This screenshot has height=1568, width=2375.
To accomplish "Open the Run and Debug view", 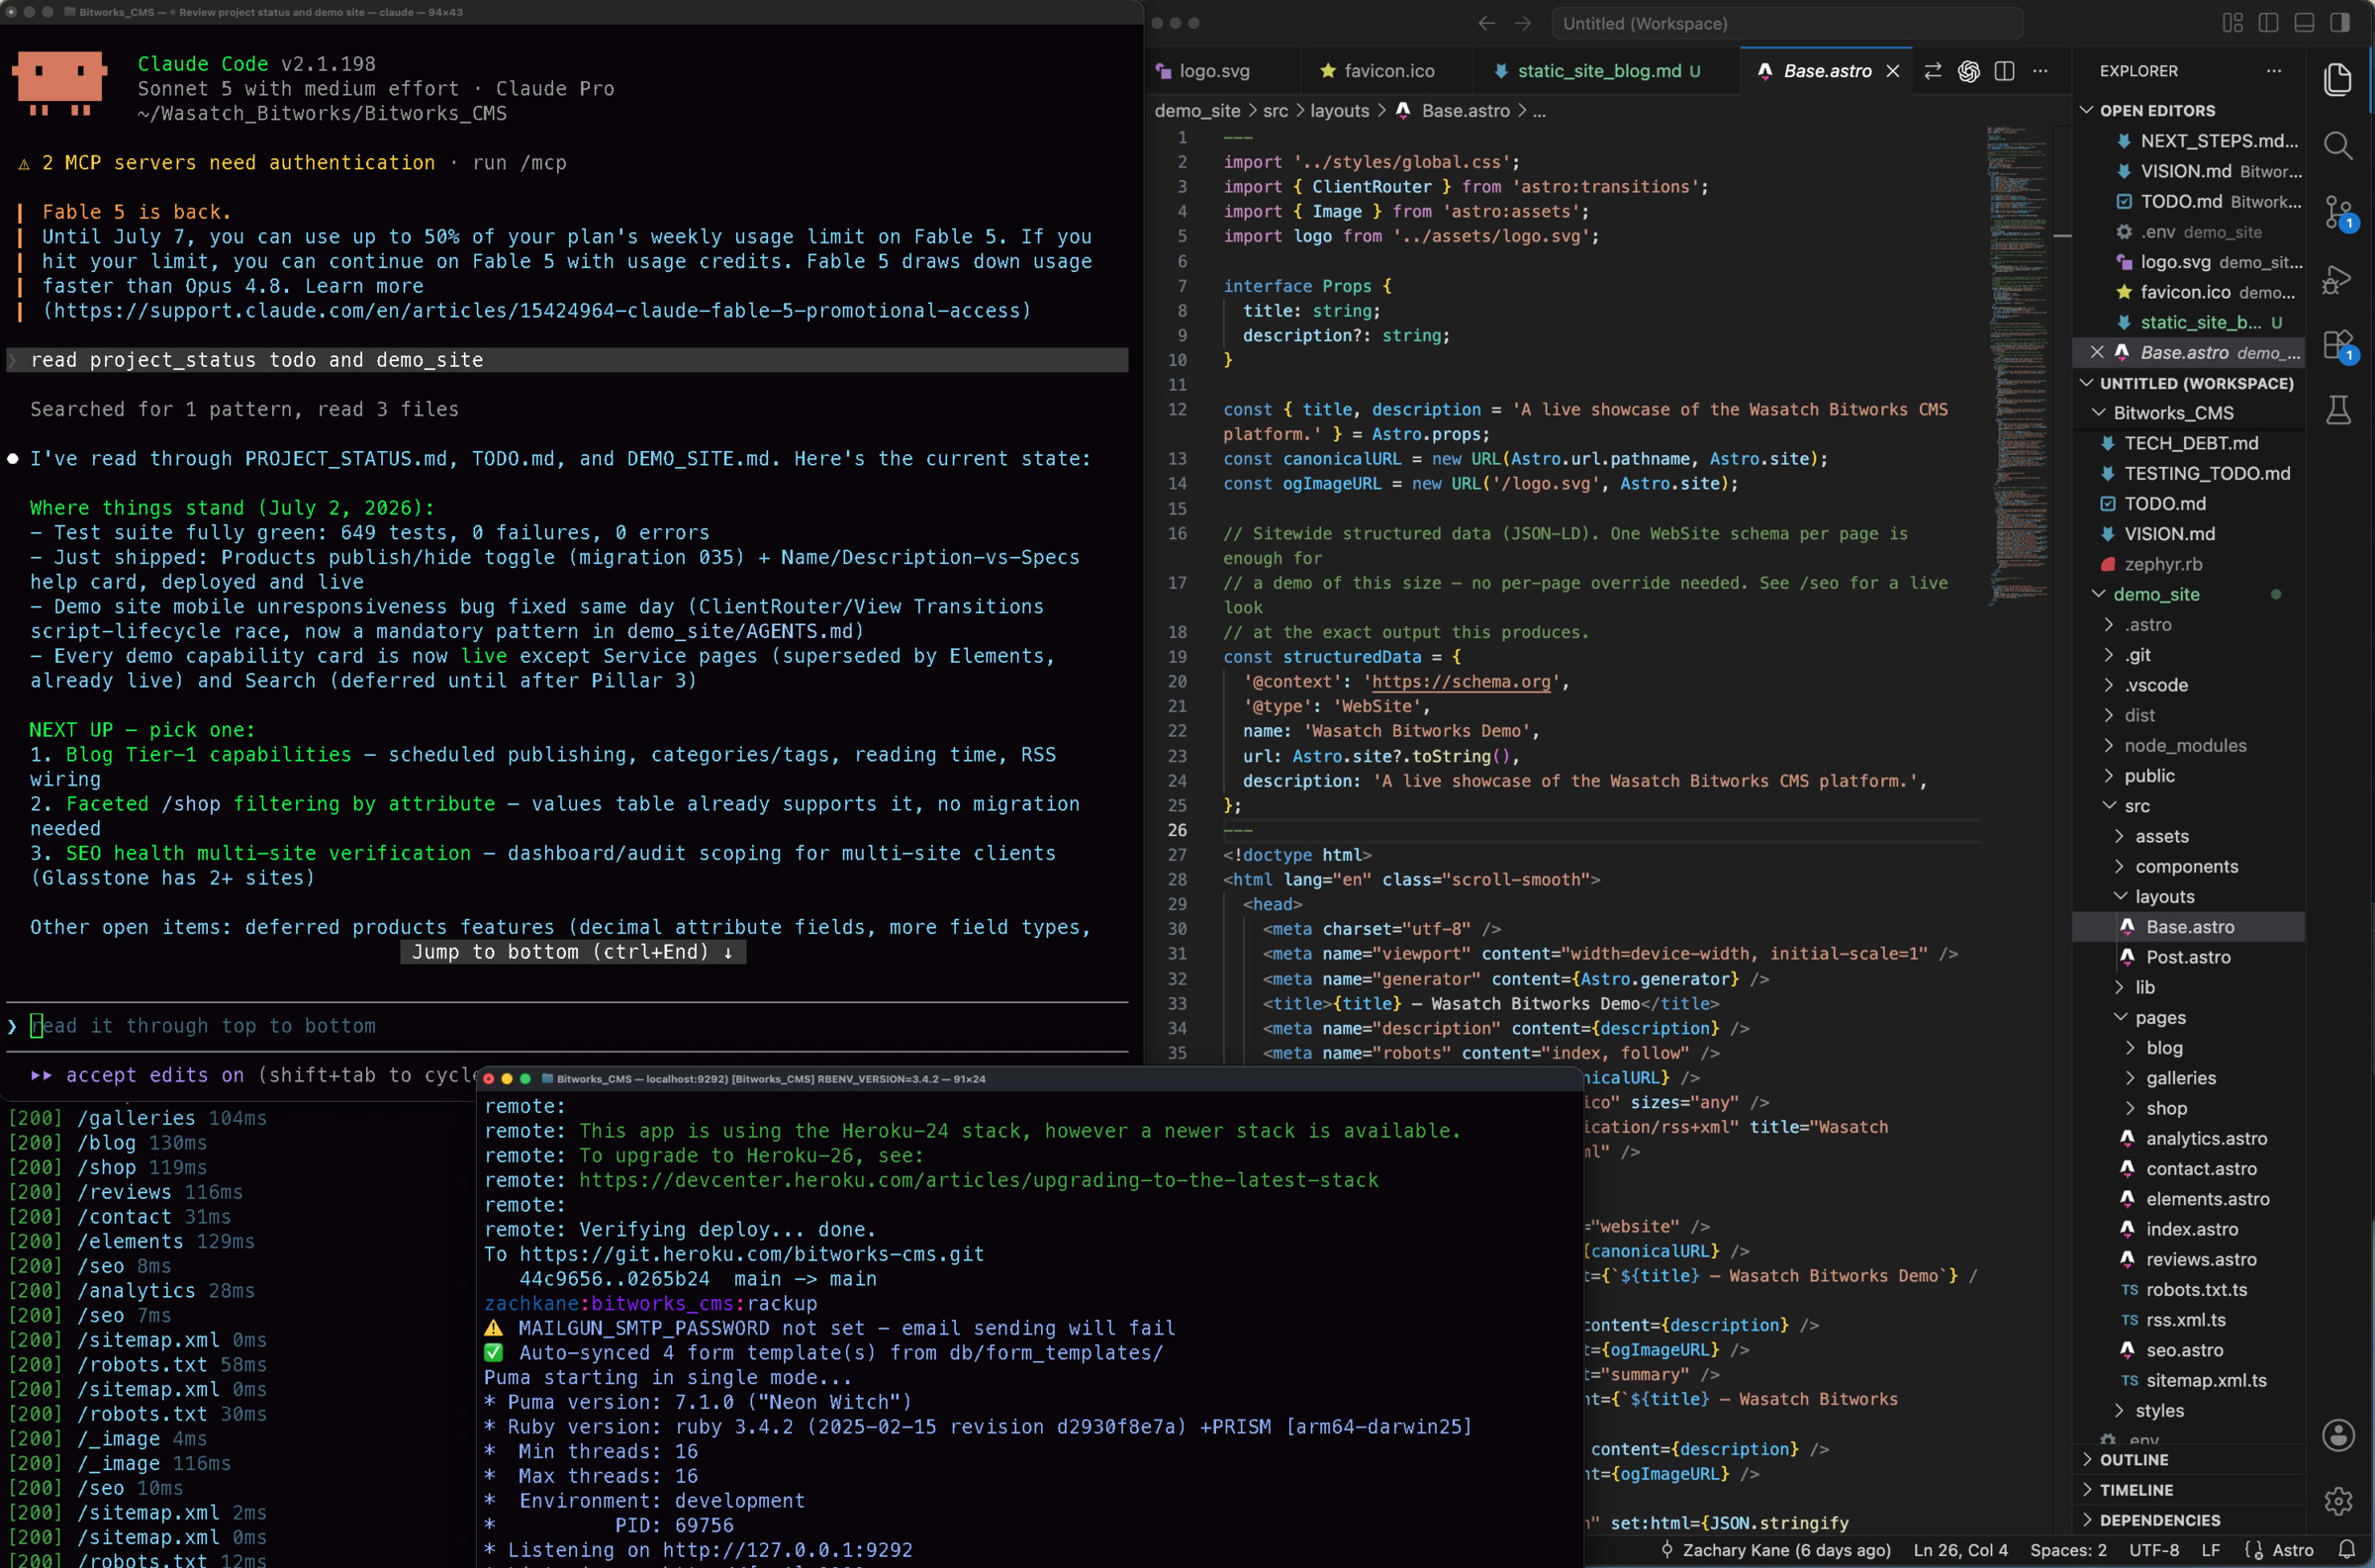I will pos(2338,279).
